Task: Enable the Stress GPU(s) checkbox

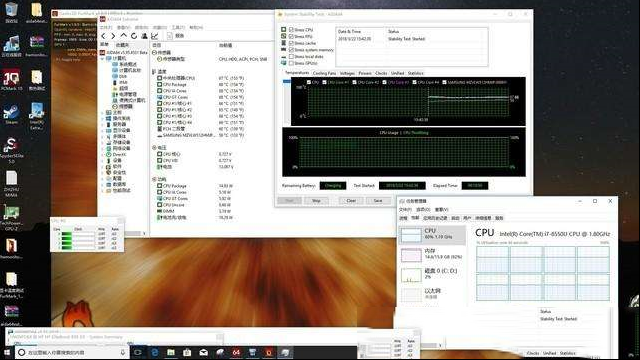Action: (291, 63)
